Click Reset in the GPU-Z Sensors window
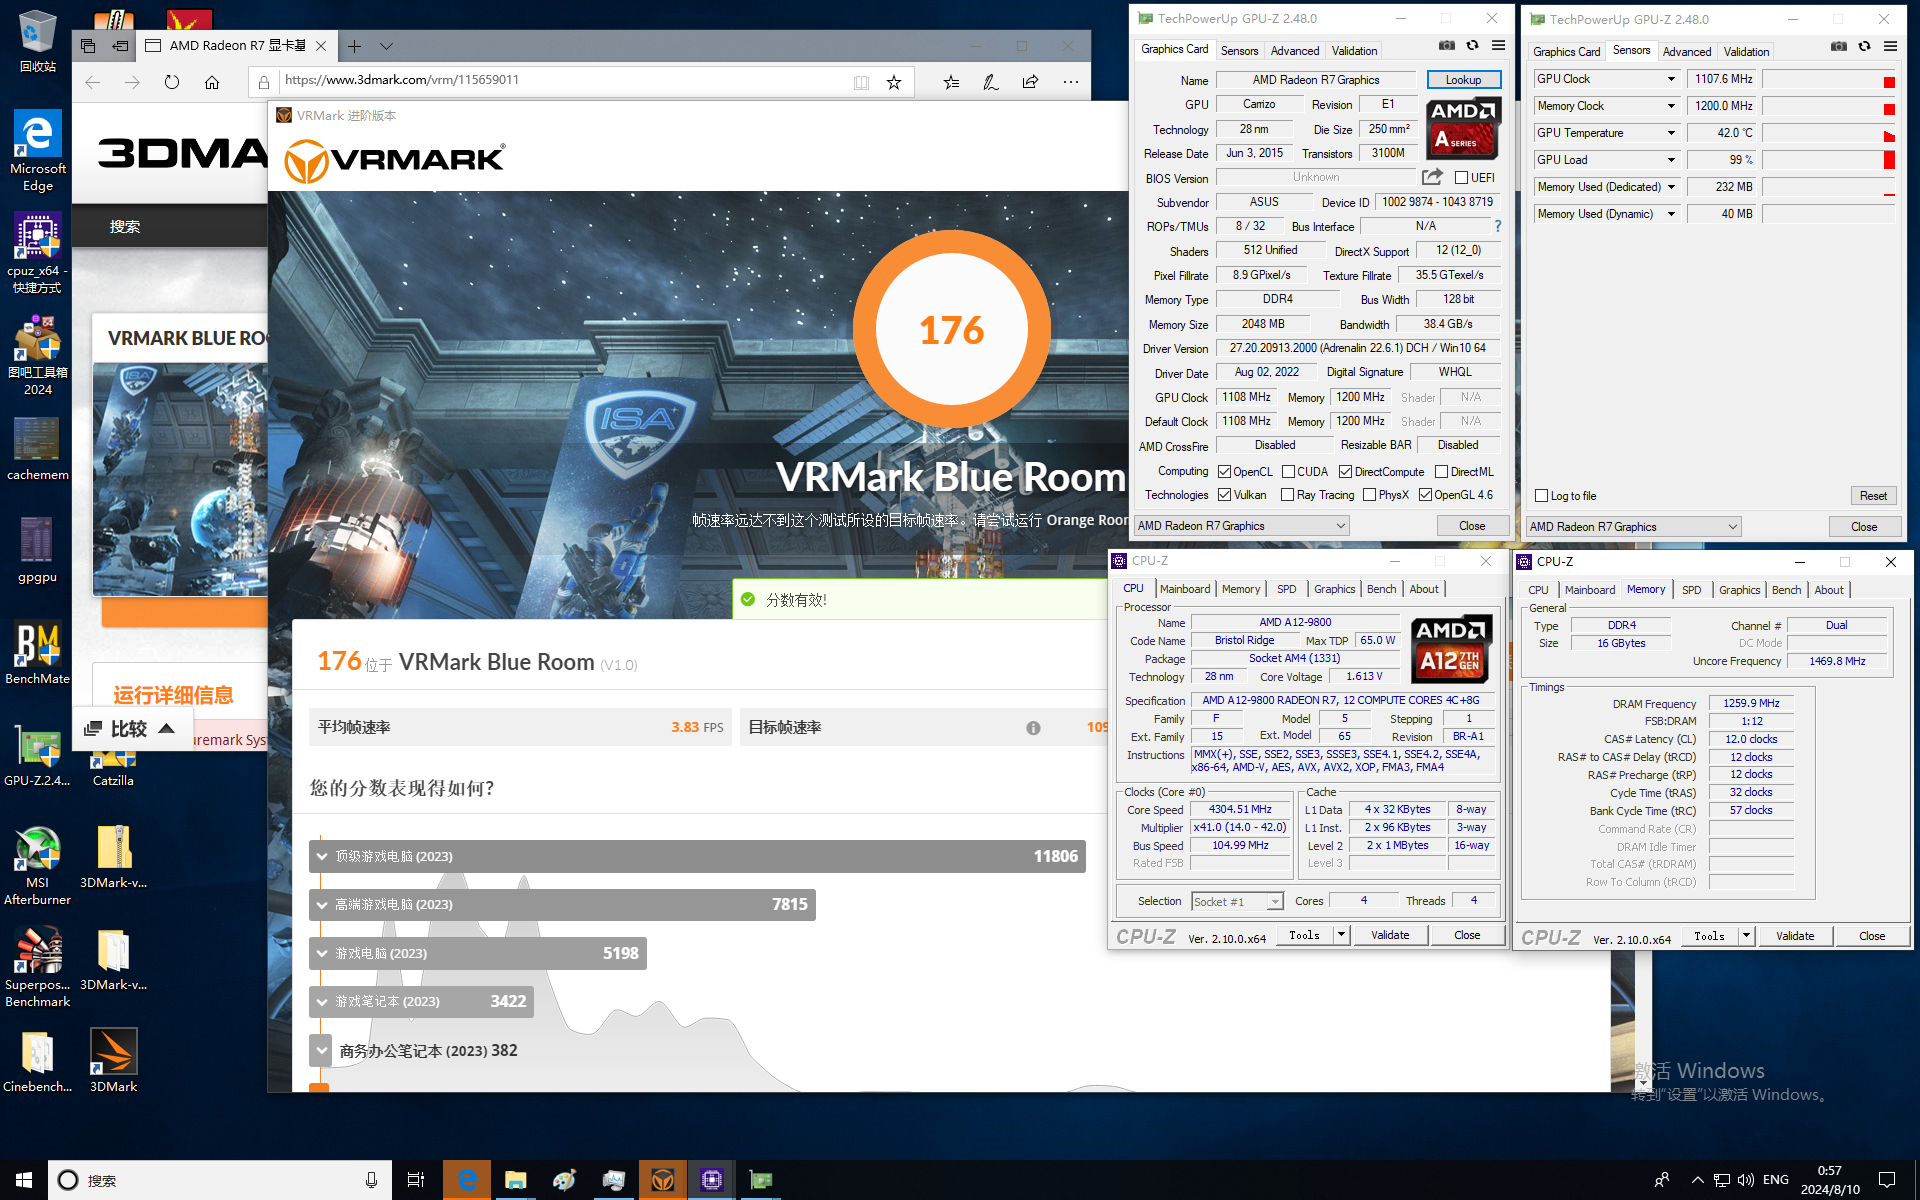The image size is (1920, 1200). coord(1873,496)
